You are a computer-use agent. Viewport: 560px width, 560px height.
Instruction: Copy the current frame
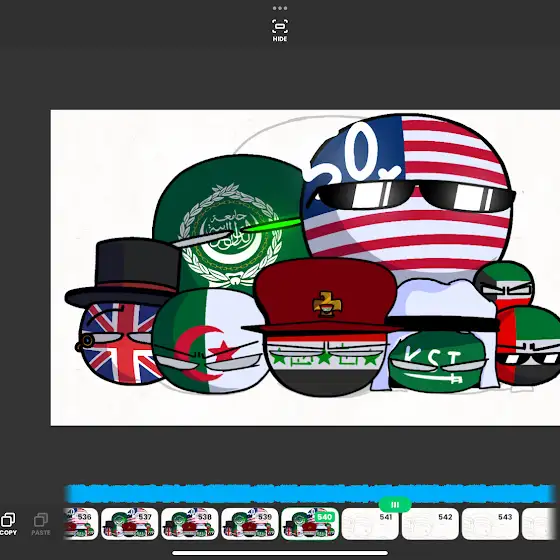point(8,524)
